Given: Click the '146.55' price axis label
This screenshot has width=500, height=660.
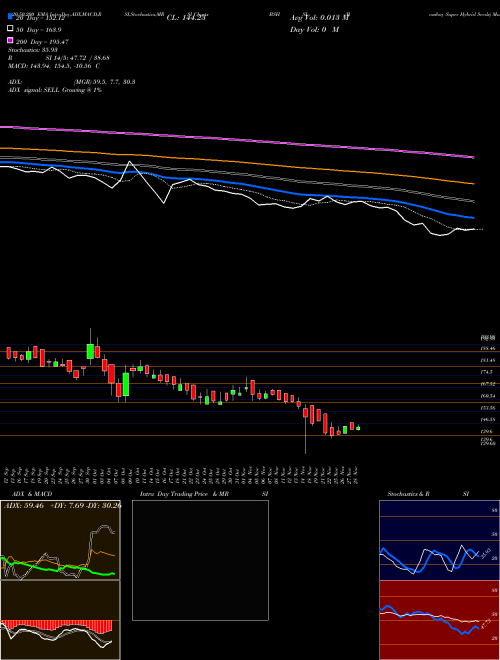Looking at the screenshot, I should click(488, 420).
